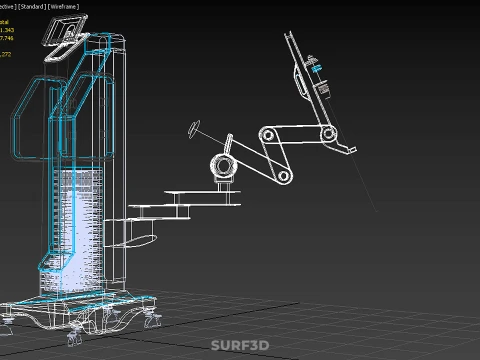Open the [Standard] viewport shading menu
The image size is (480, 360).
click(32, 7)
